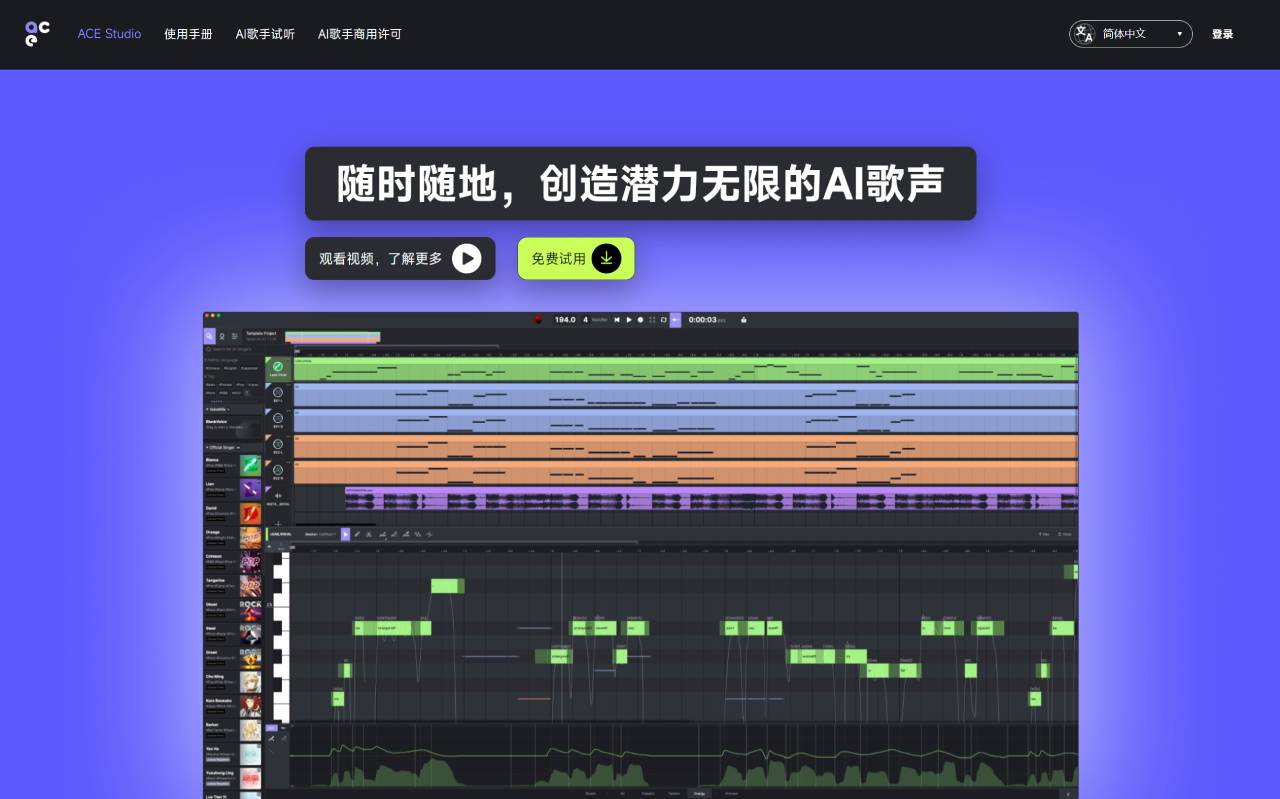Toggle the metronome in the transport bar
Image resolution: width=1280 pixels, height=799 pixels.
652,320
